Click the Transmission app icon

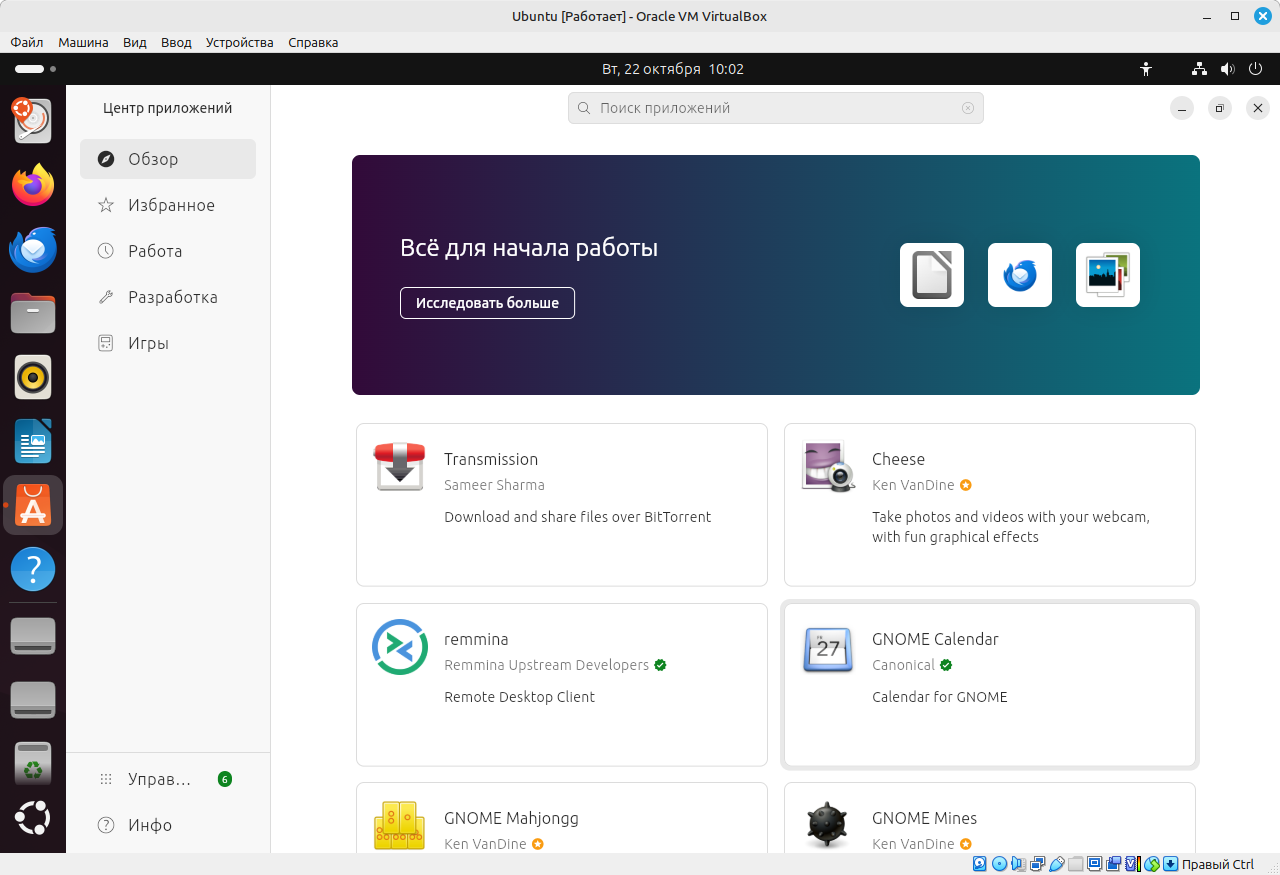399,468
